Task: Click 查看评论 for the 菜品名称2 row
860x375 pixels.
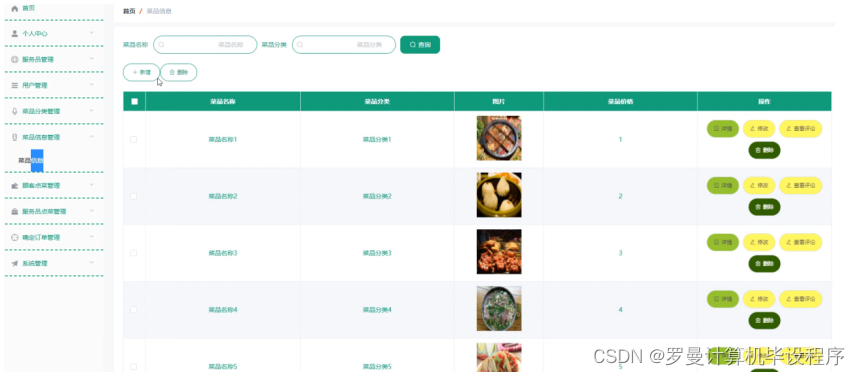Action: click(801, 186)
